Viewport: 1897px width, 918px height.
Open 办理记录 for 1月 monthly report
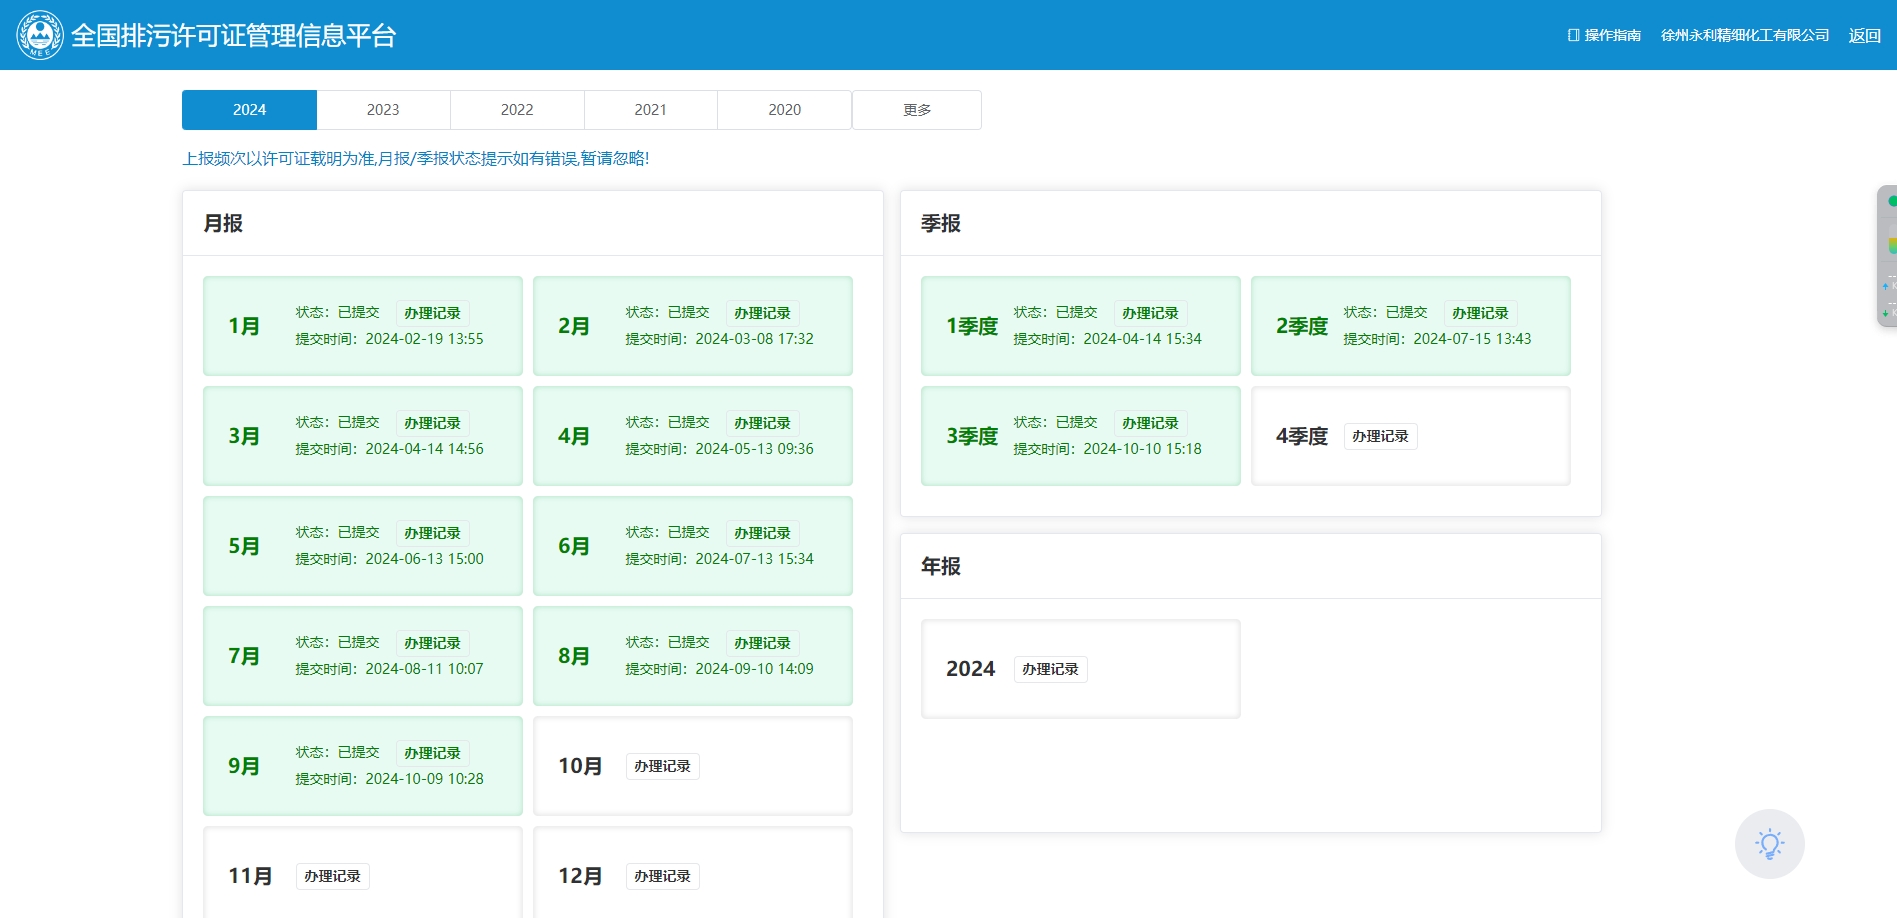432,313
